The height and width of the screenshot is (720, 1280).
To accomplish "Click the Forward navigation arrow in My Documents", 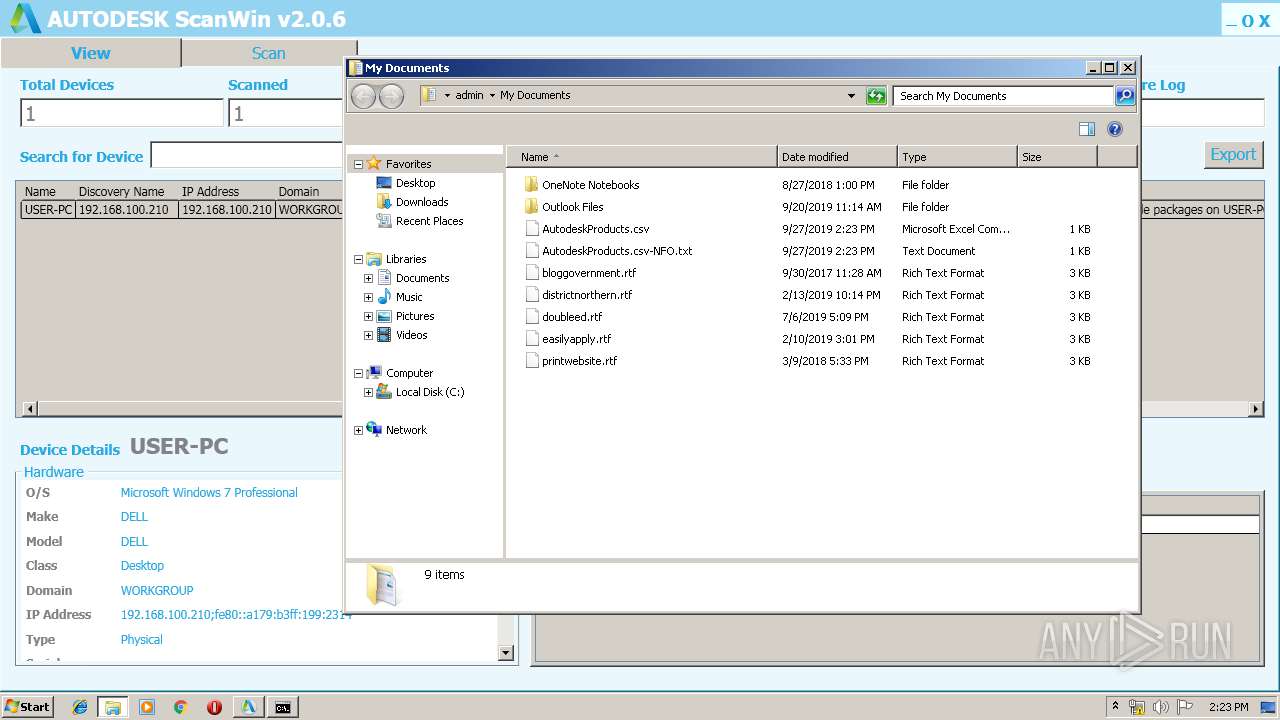I will (x=392, y=96).
